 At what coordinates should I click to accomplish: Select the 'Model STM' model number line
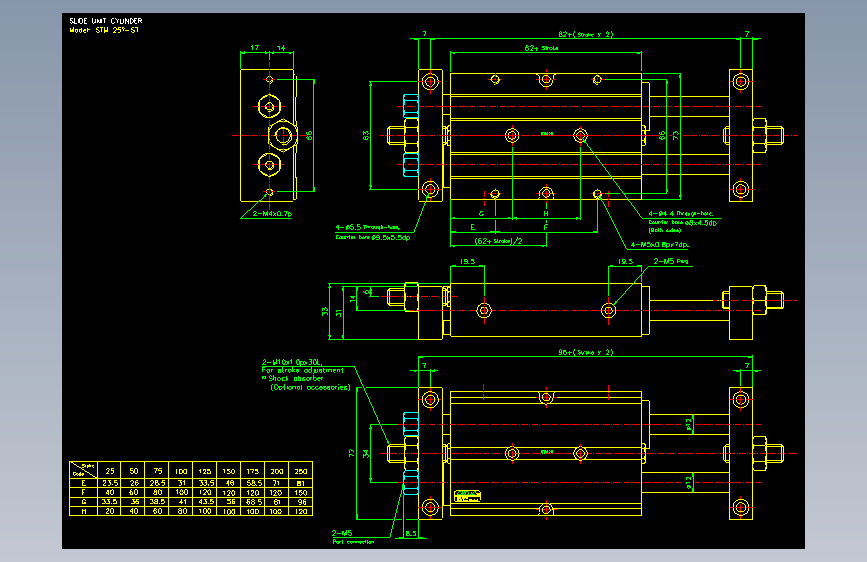pos(104,30)
